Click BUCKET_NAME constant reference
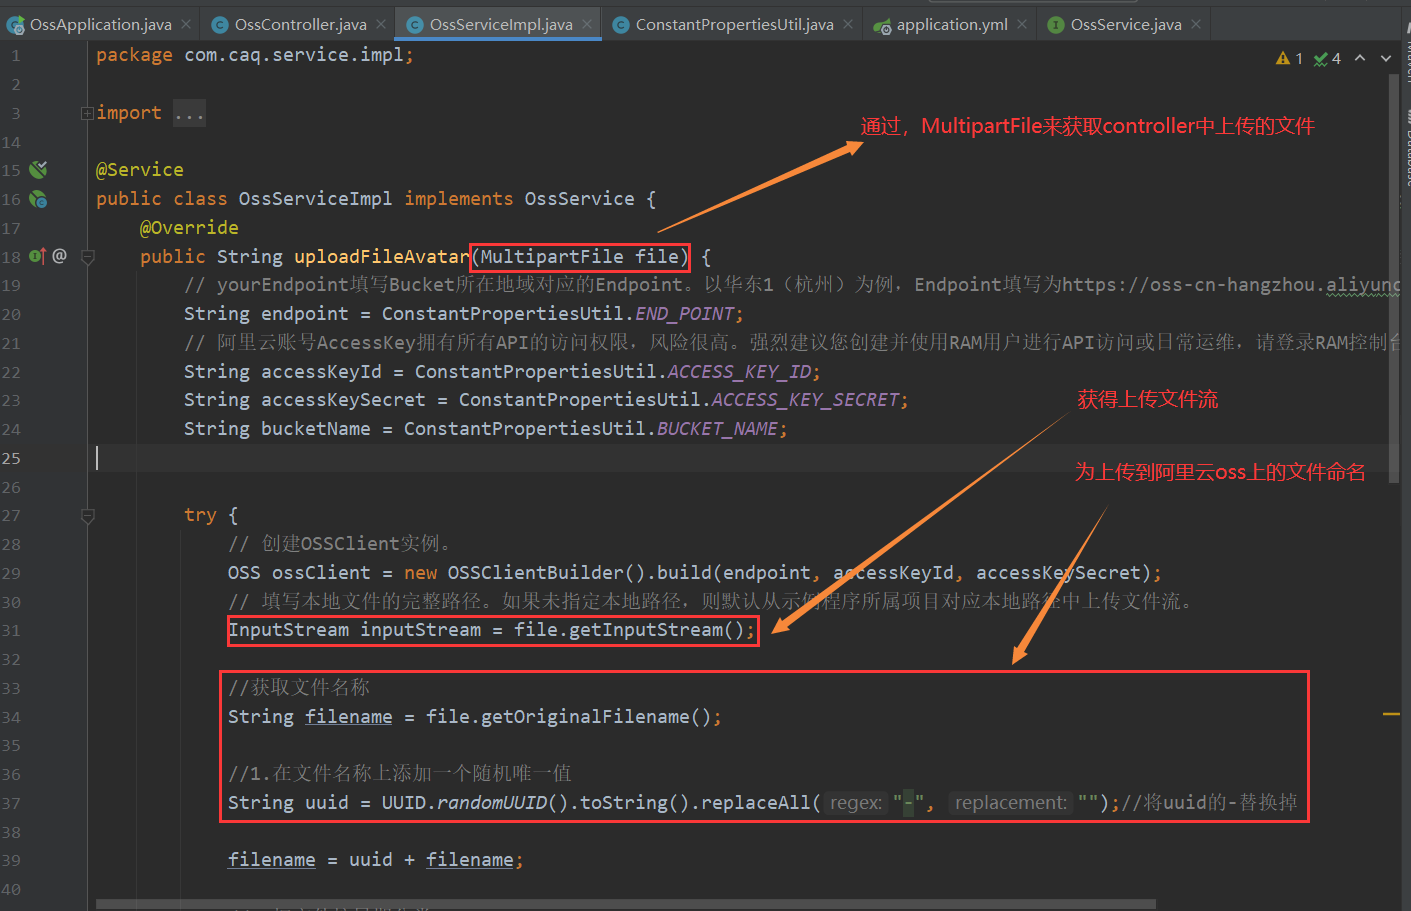The image size is (1411, 911). (717, 429)
